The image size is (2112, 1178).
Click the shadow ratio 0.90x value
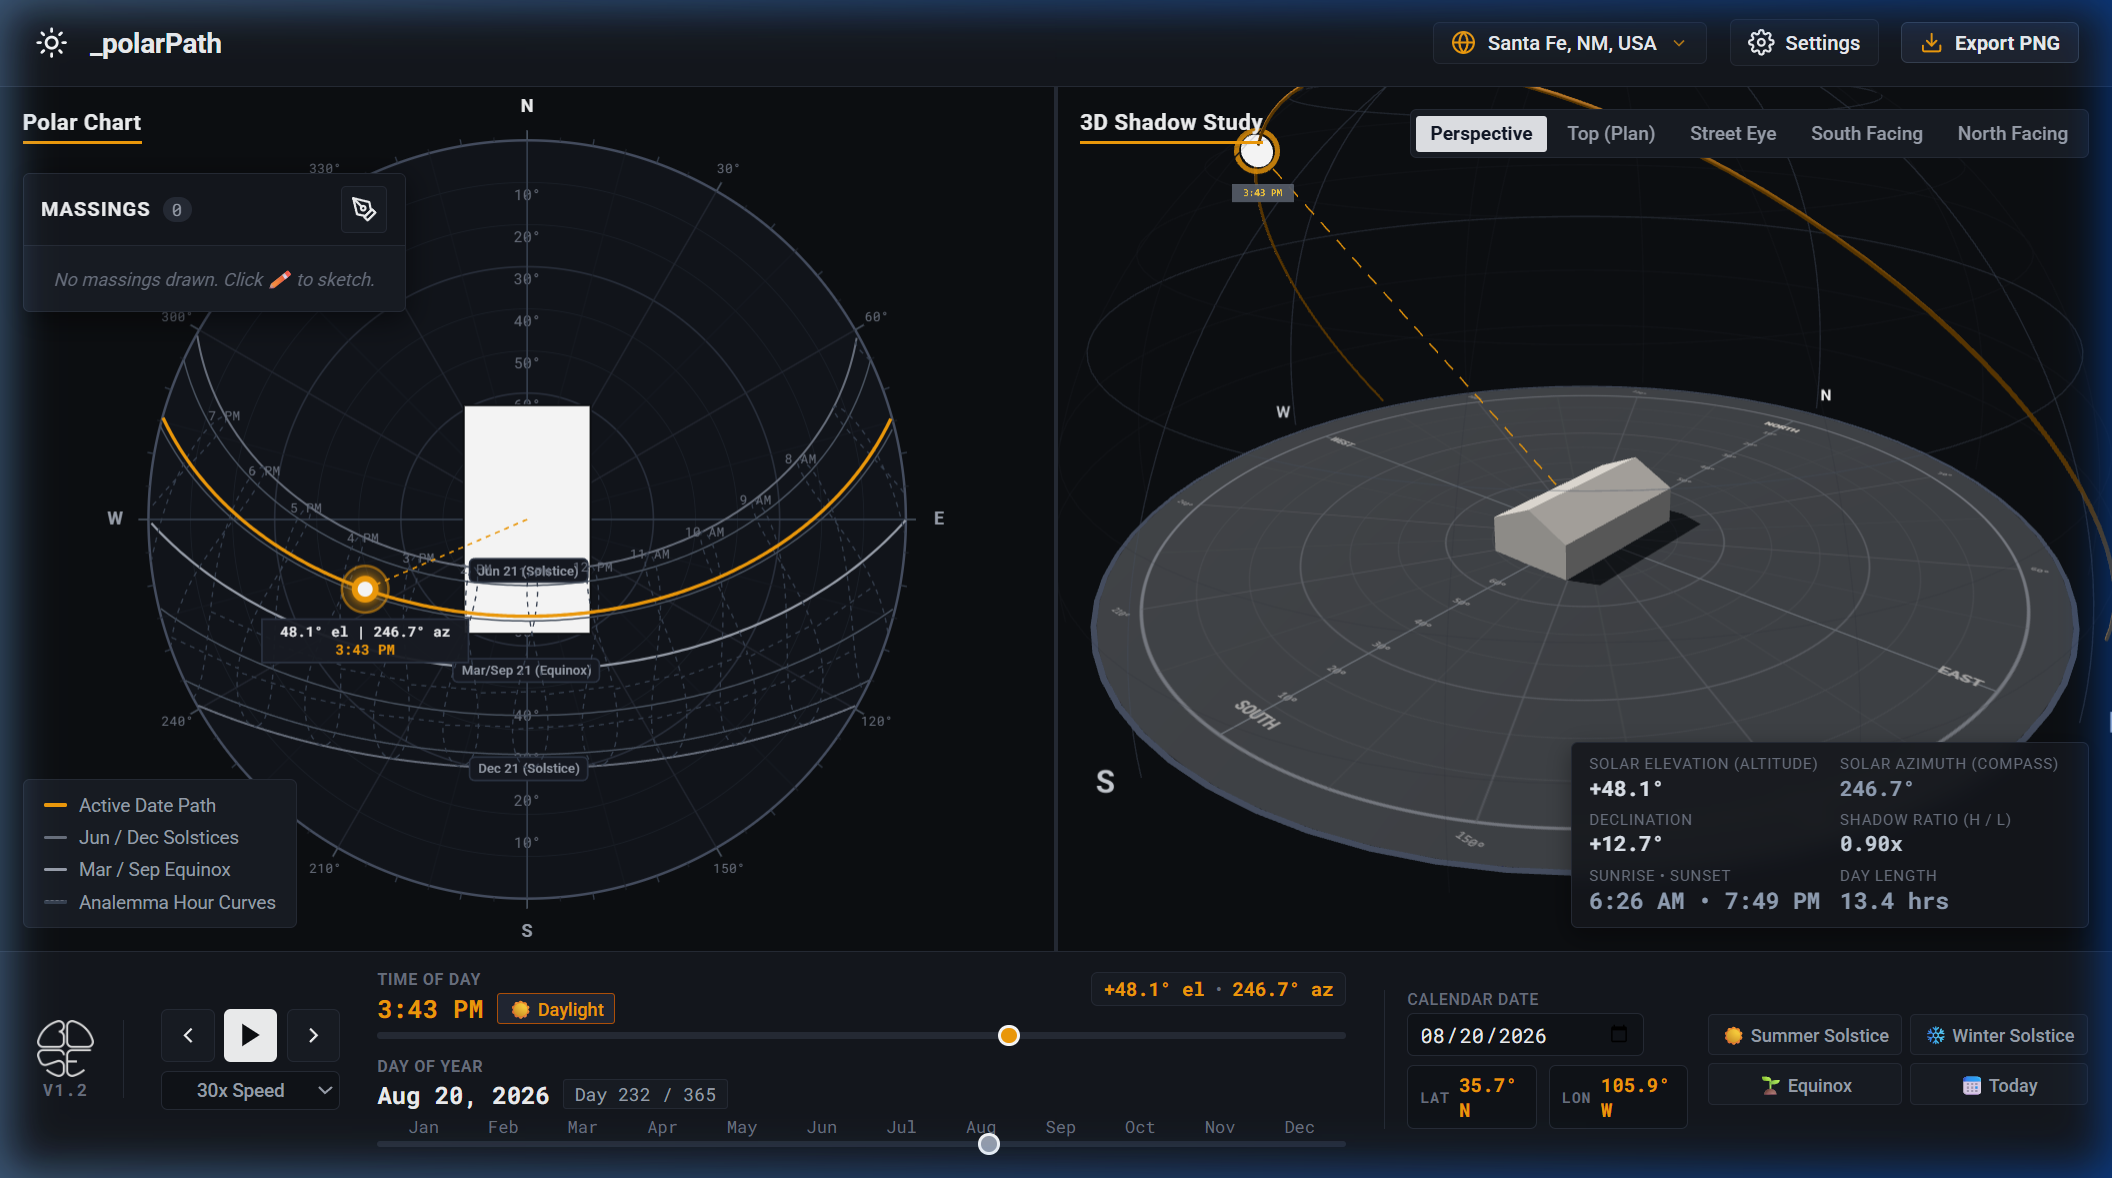point(1871,844)
